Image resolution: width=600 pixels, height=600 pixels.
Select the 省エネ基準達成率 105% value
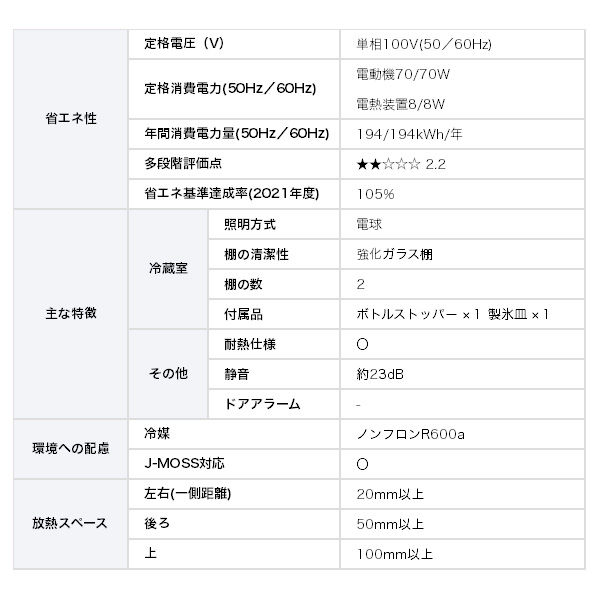pyautogui.click(x=375, y=194)
